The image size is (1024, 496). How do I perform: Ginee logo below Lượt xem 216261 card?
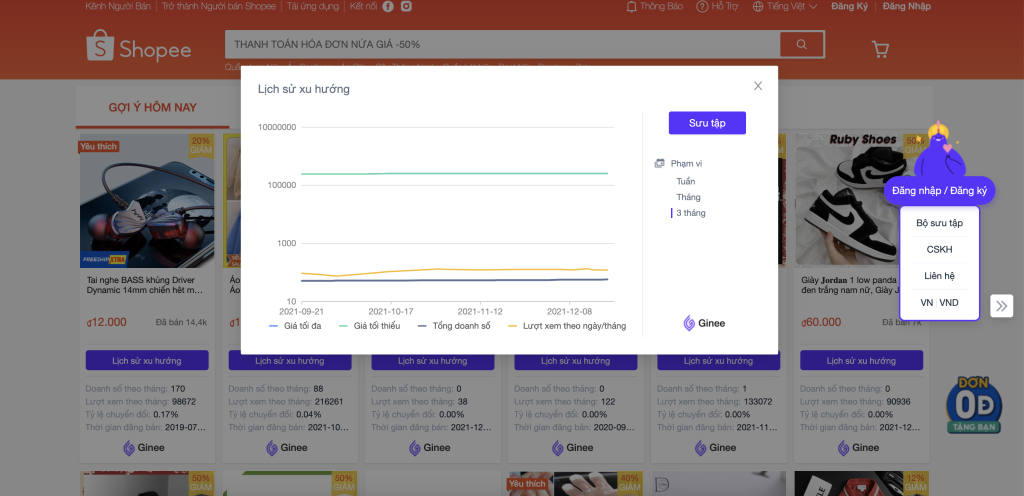coord(287,448)
